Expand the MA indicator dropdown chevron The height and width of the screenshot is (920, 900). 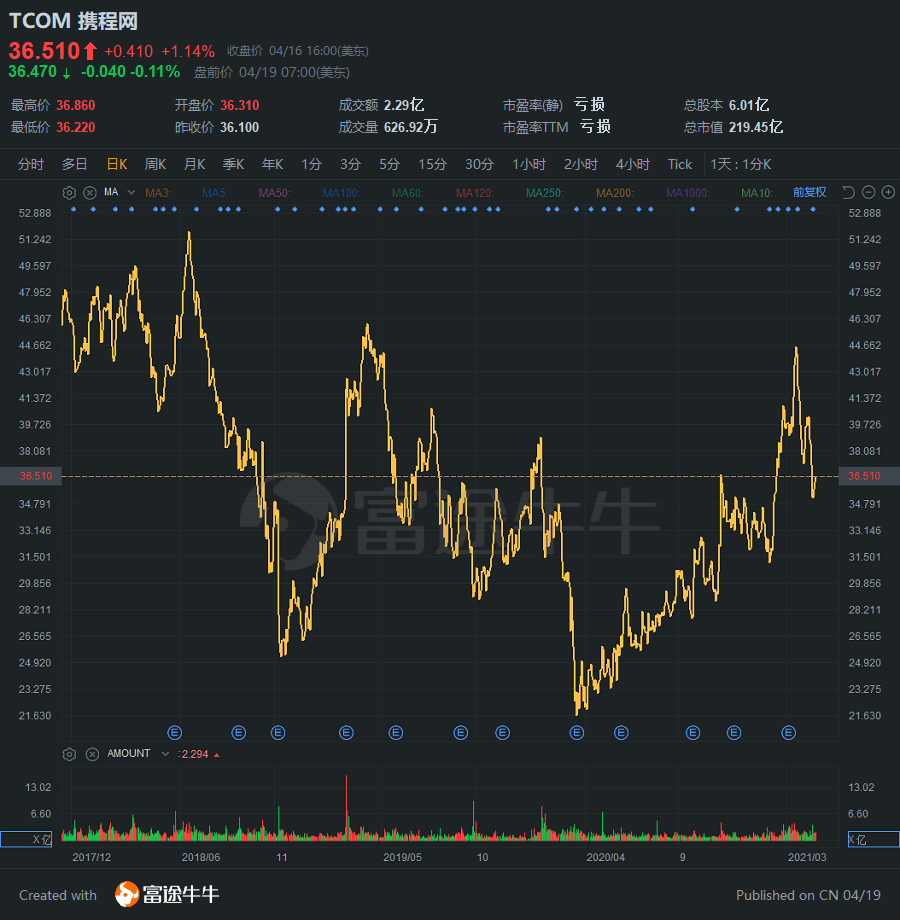pyautogui.click(x=131, y=192)
